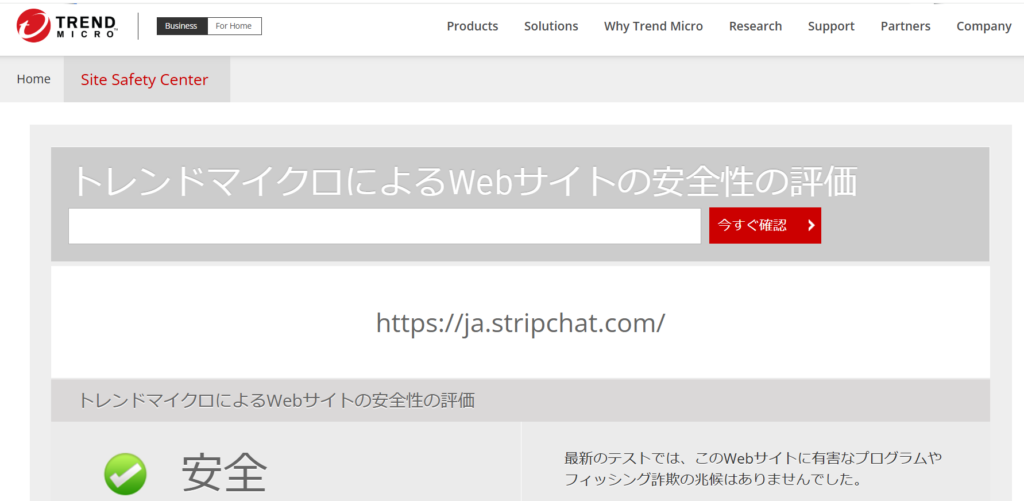
Task: Open the Support menu
Action: pos(831,26)
